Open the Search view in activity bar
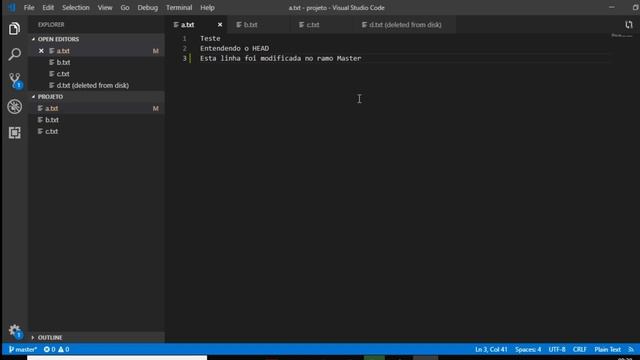This screenshot has height=360, width=640. coord(14,54)
